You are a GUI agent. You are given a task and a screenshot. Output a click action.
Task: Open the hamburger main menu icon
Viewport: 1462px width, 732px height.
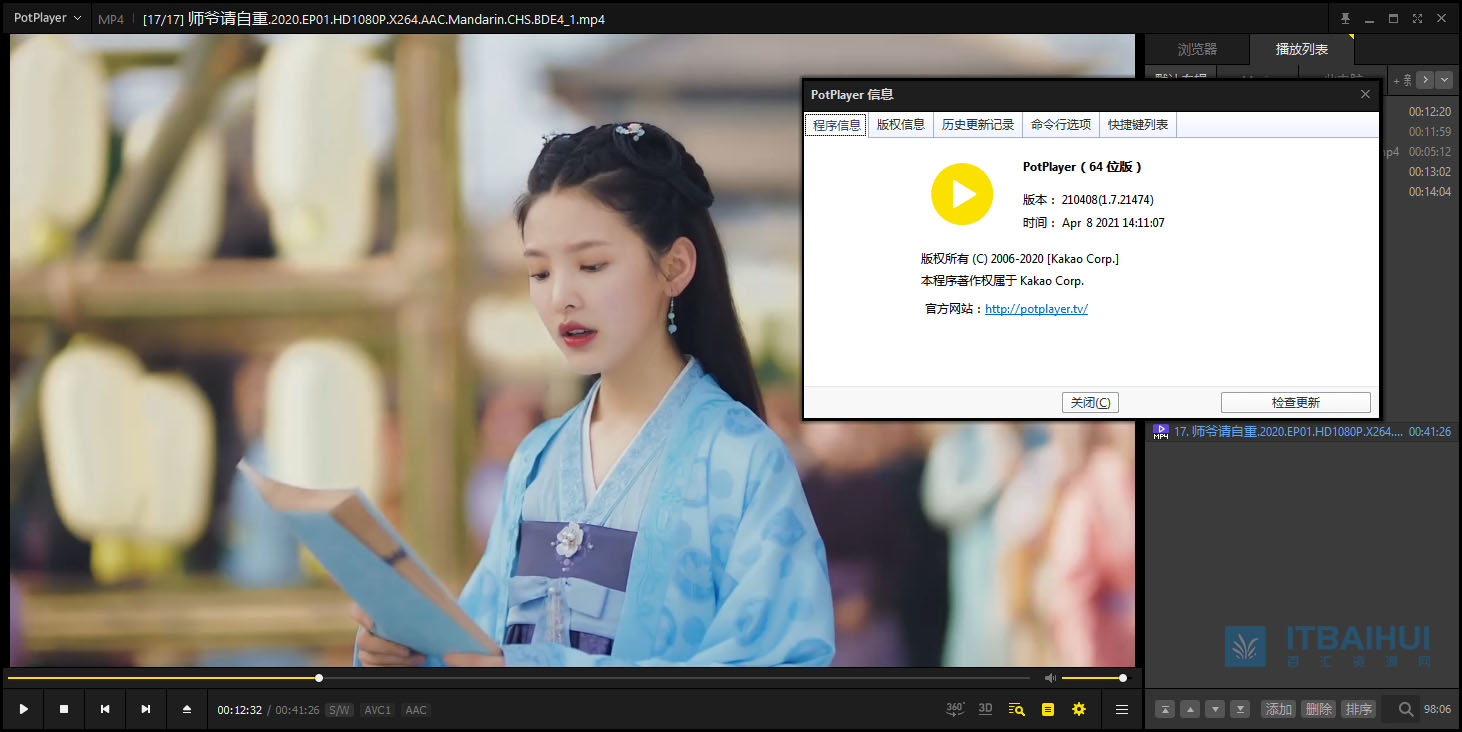pos(1122,709)
